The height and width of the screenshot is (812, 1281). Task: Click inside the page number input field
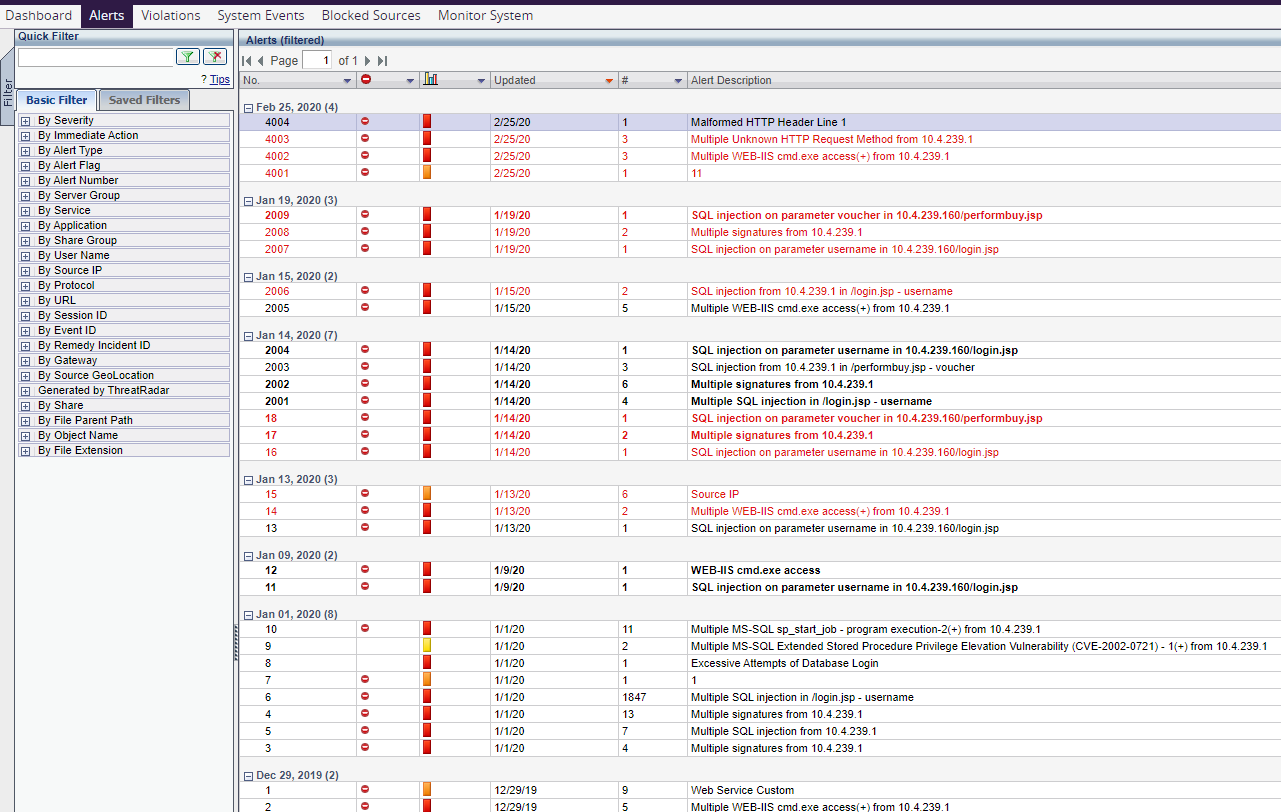point(317,60)
